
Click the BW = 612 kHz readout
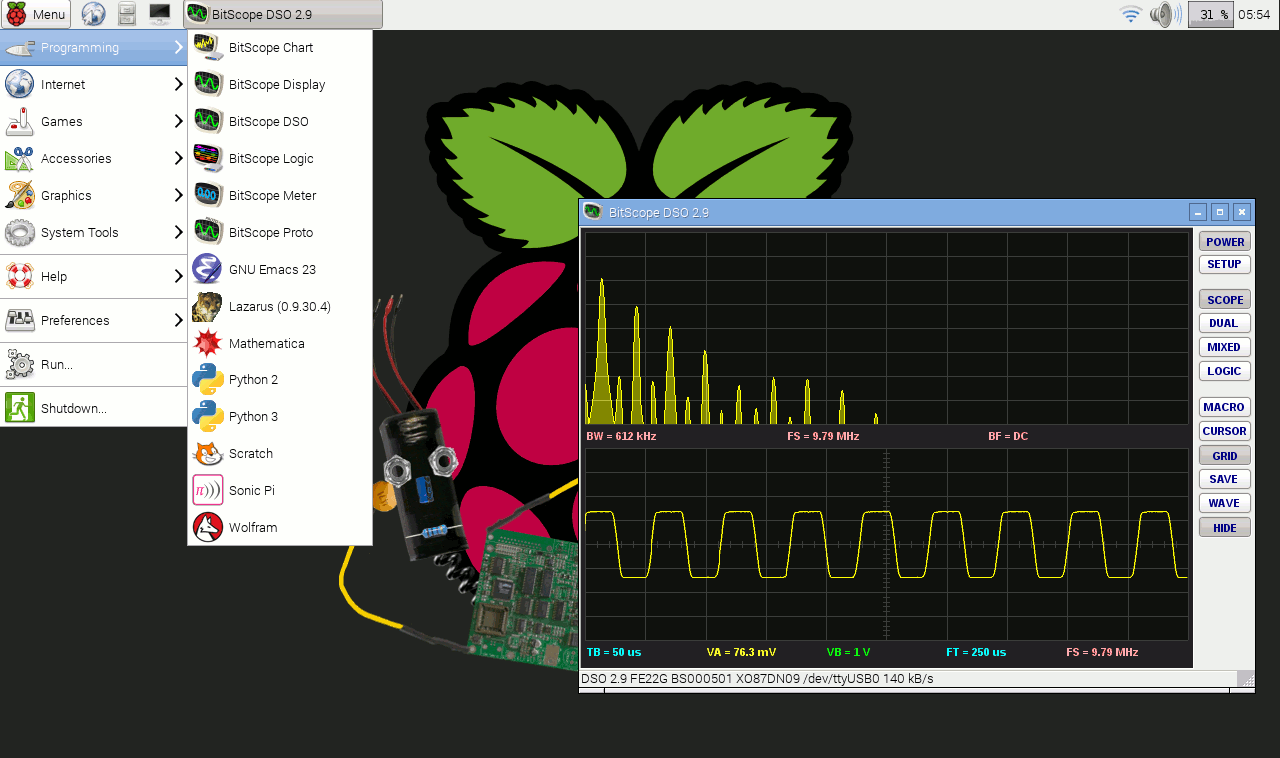621,436
